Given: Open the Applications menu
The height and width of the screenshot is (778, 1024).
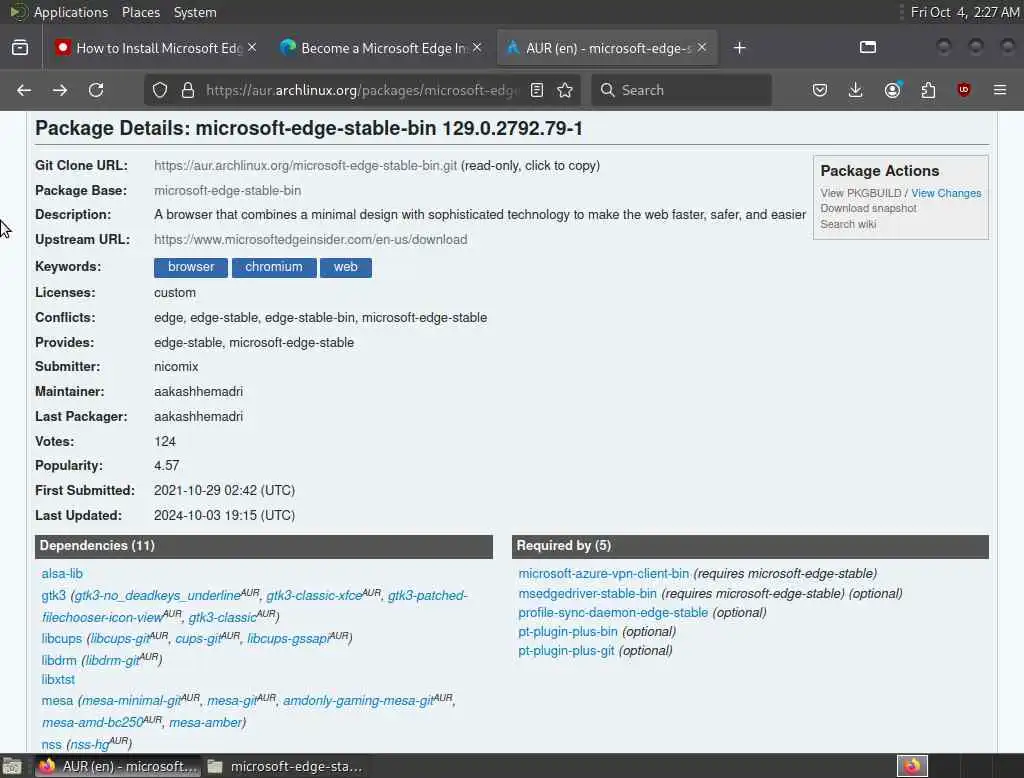Looking at the screenshot, I should pos(71,12).
